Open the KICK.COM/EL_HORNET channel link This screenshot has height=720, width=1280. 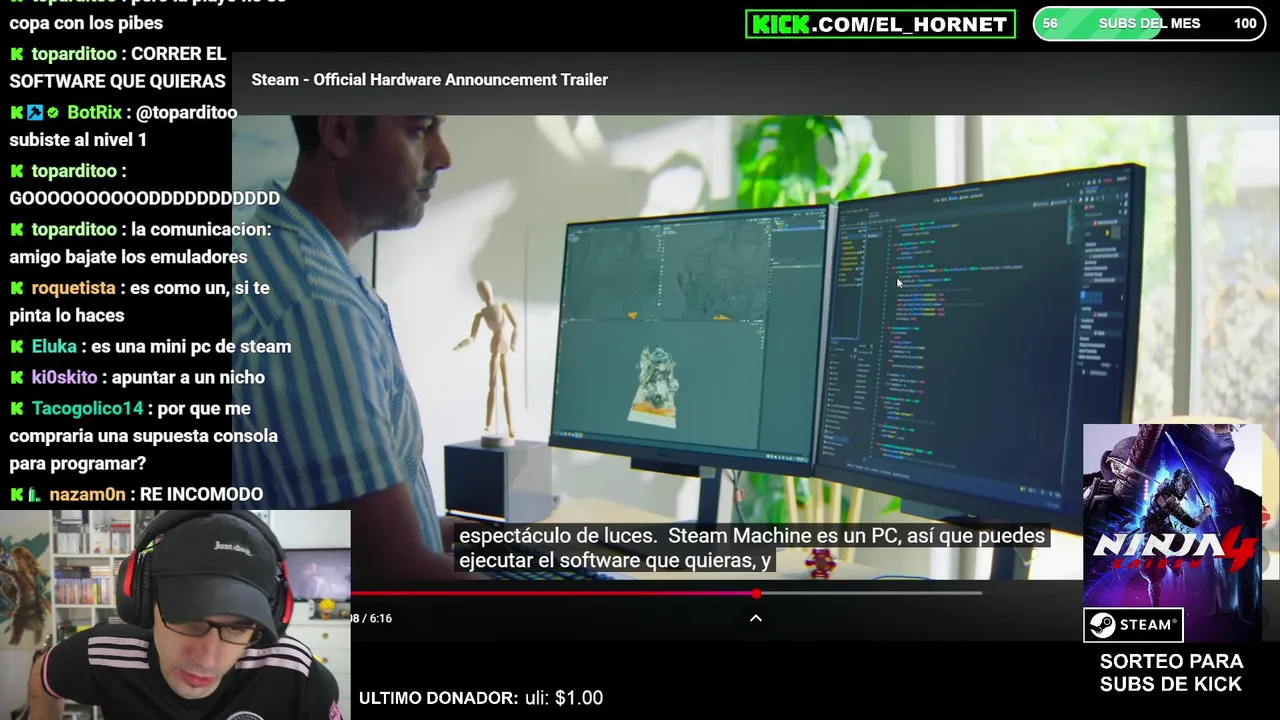pos(880,24)
